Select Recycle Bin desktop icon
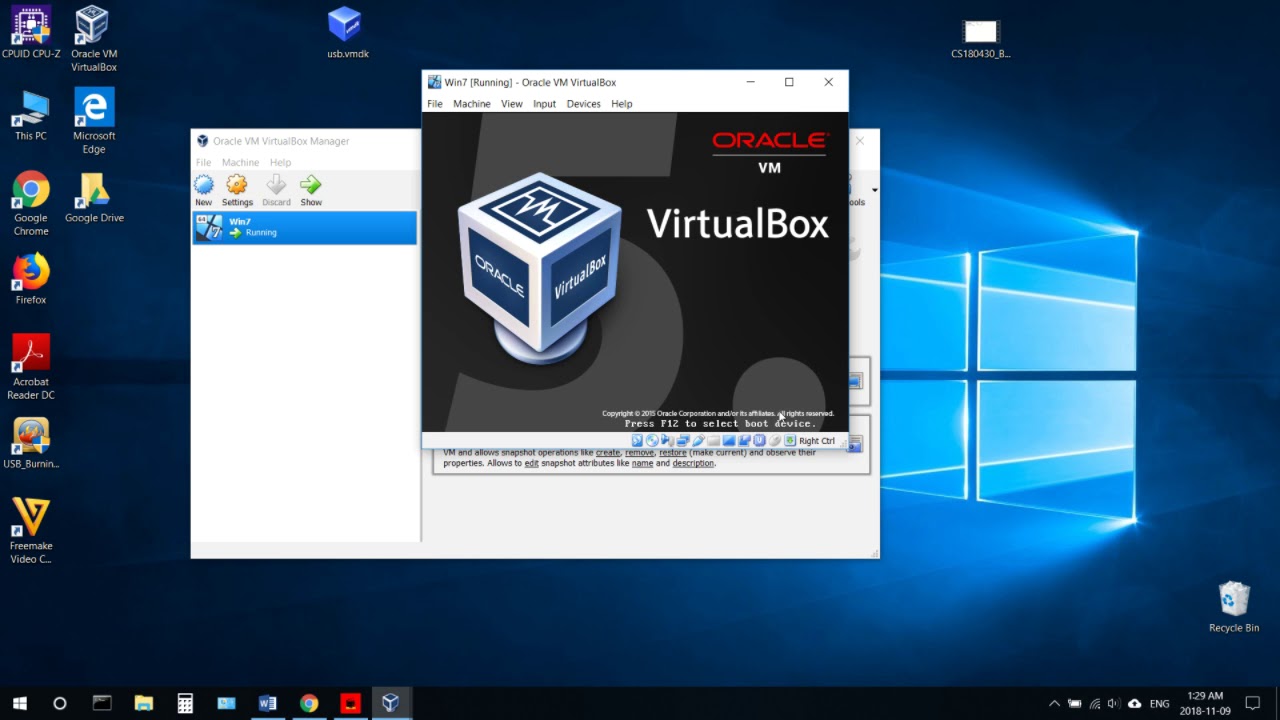The width and height of the screenshot is (1280, 720). coord(1234,606)
